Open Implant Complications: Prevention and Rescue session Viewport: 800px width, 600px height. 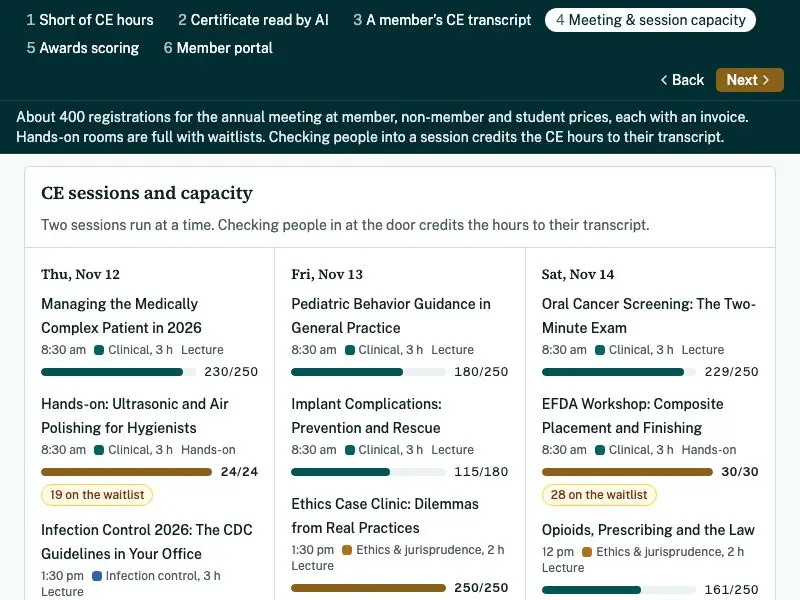[x=366, y=416]
